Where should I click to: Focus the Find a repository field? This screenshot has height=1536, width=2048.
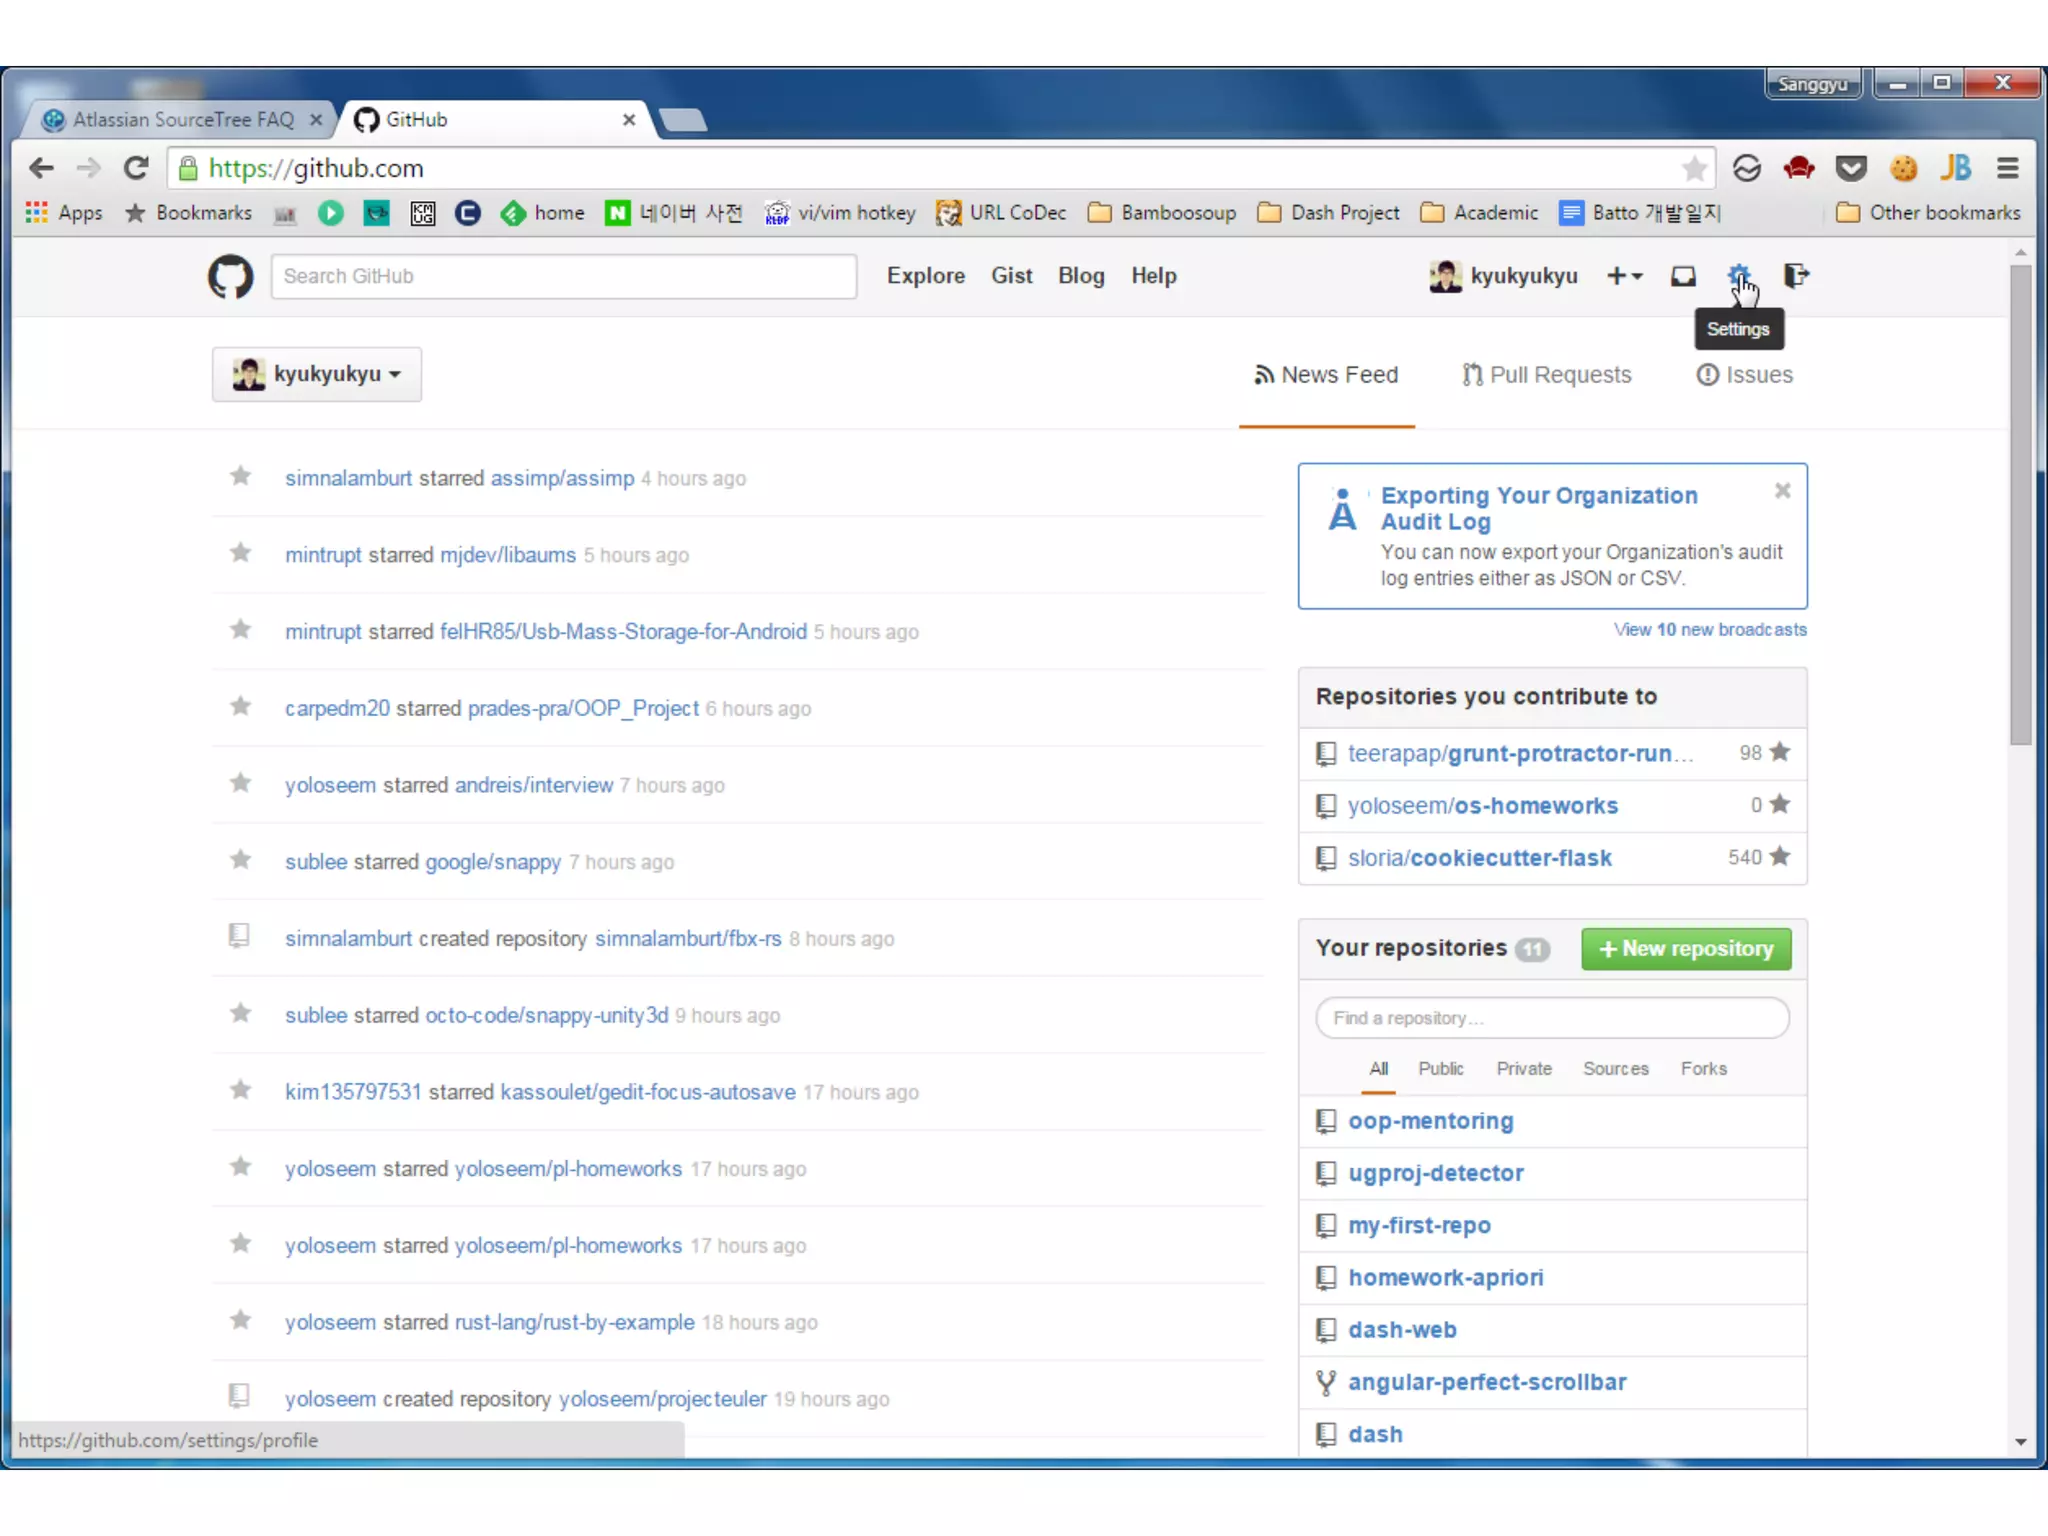click(1552, 1018)
